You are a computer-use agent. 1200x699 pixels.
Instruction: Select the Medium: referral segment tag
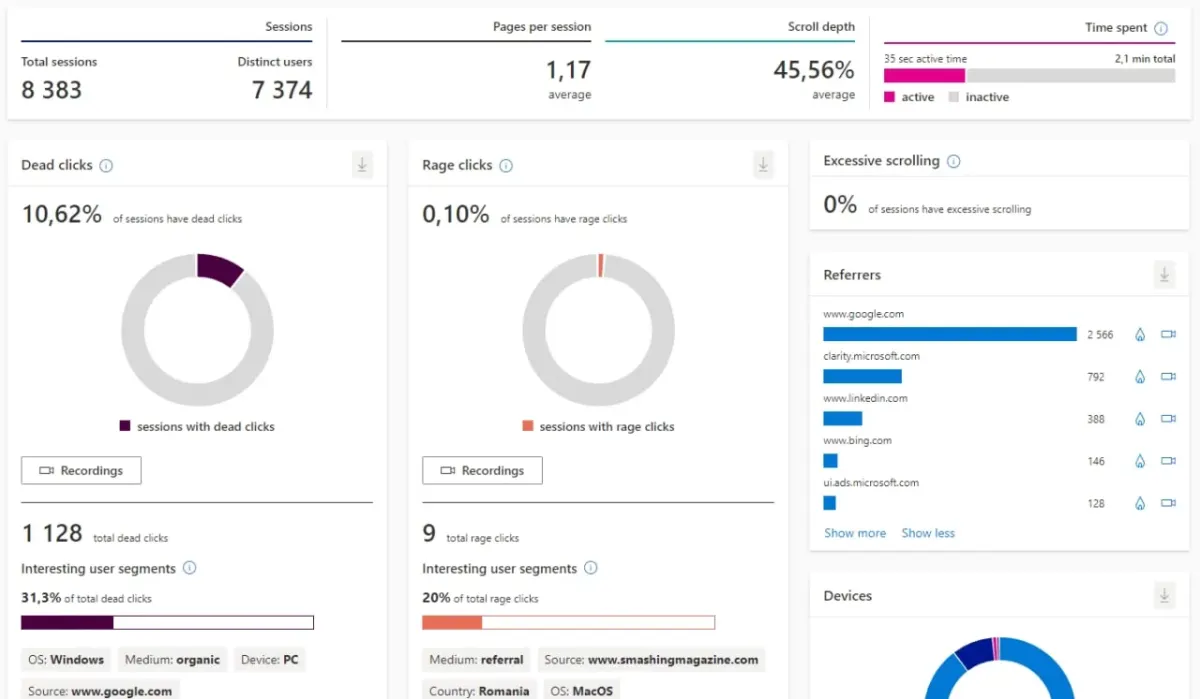tap(477, 660)
